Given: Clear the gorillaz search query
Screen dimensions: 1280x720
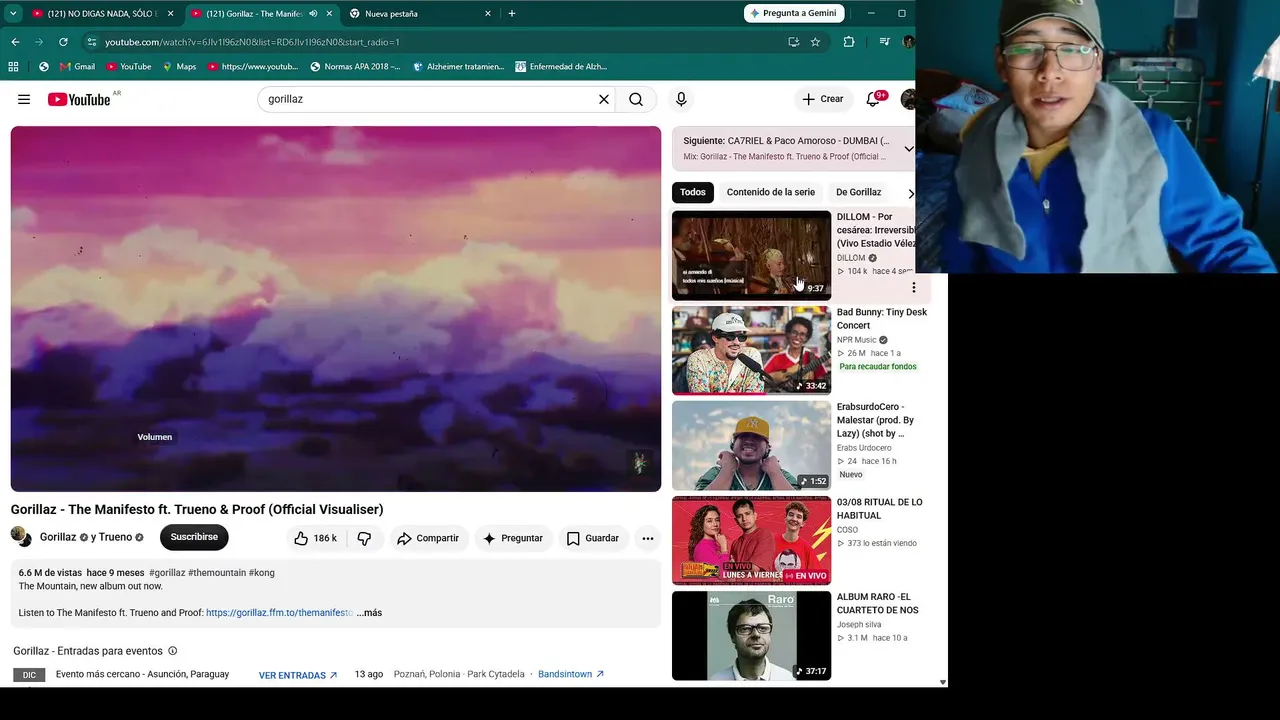Looking at the screenshot, I should tap(604, 99).
